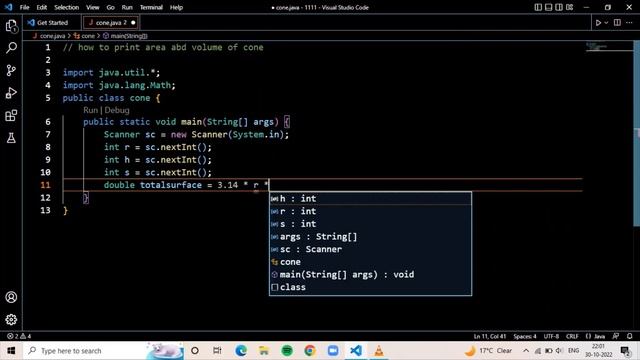Open VLC media player from taskbar
Viewport: 640px width, 360px height.
pos(379,351)
